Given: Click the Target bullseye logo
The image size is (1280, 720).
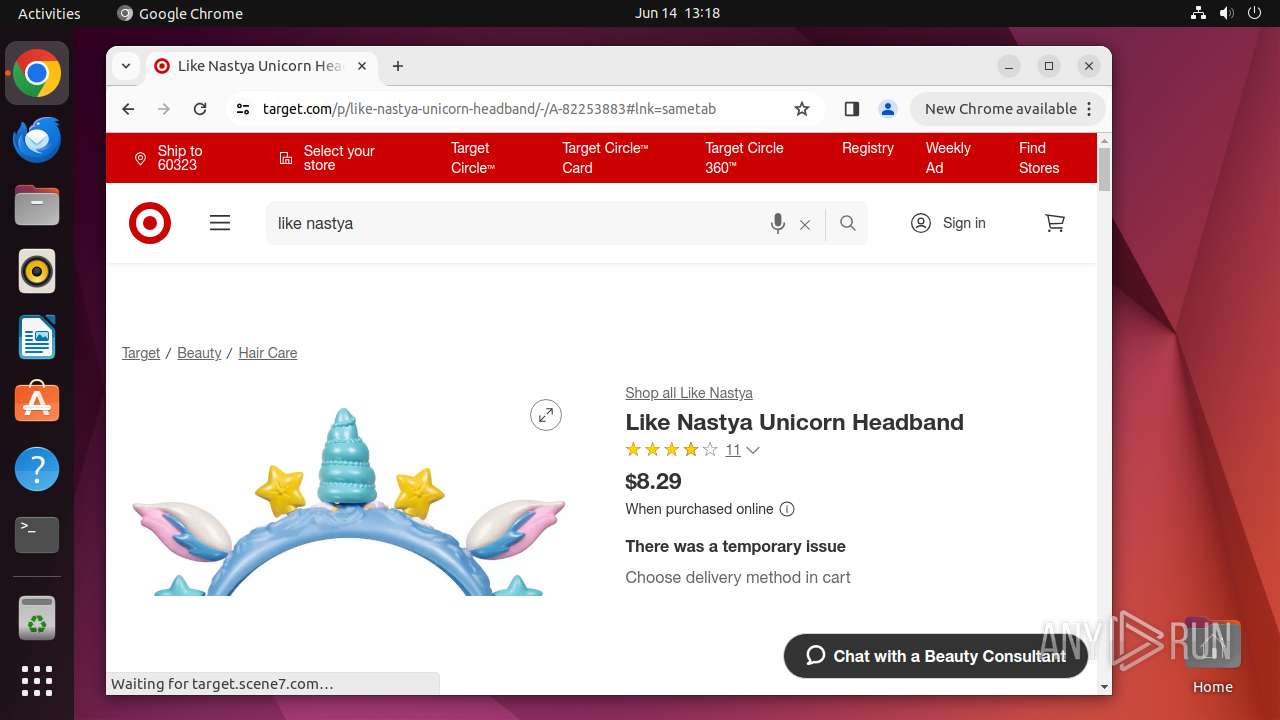Looking at the screenshot, I should coord(150,223).
